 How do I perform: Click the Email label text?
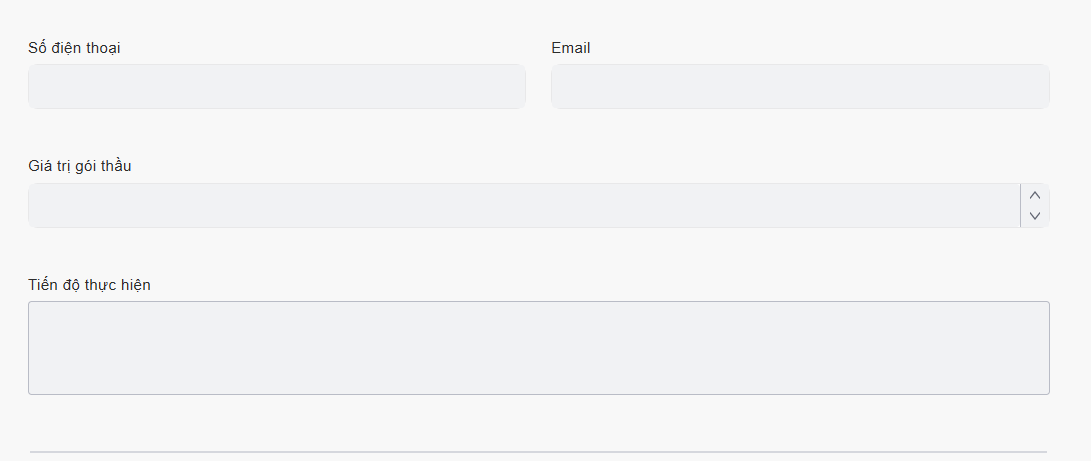coord(571,48)
